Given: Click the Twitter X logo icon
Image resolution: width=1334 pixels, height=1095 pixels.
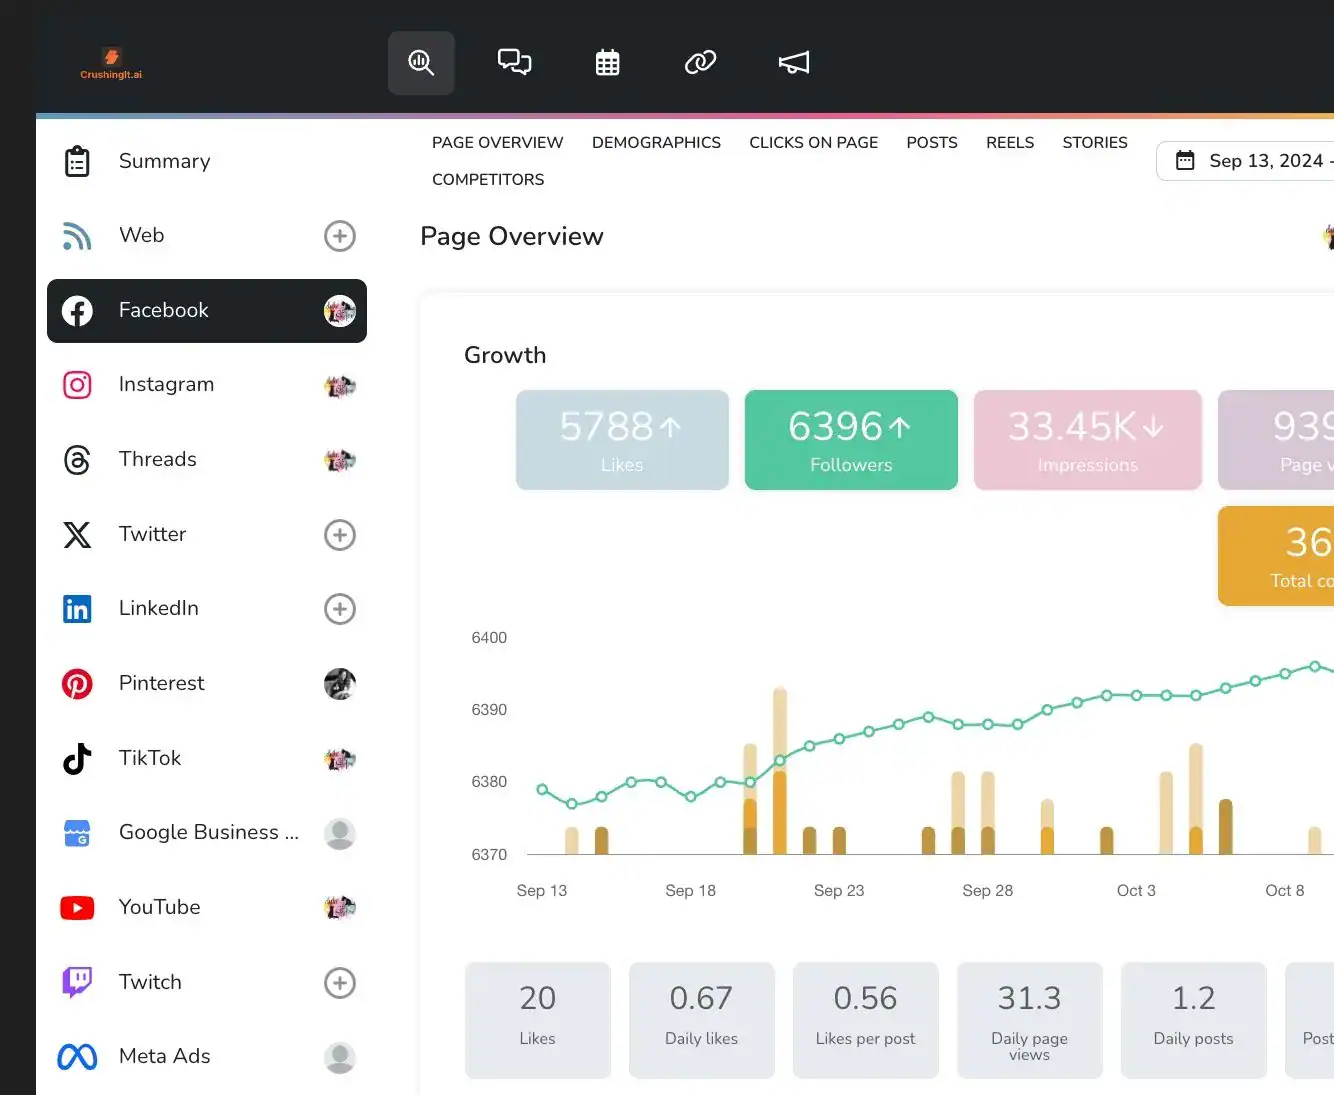Looking at the screenshot, I should [x=77, y=535].
